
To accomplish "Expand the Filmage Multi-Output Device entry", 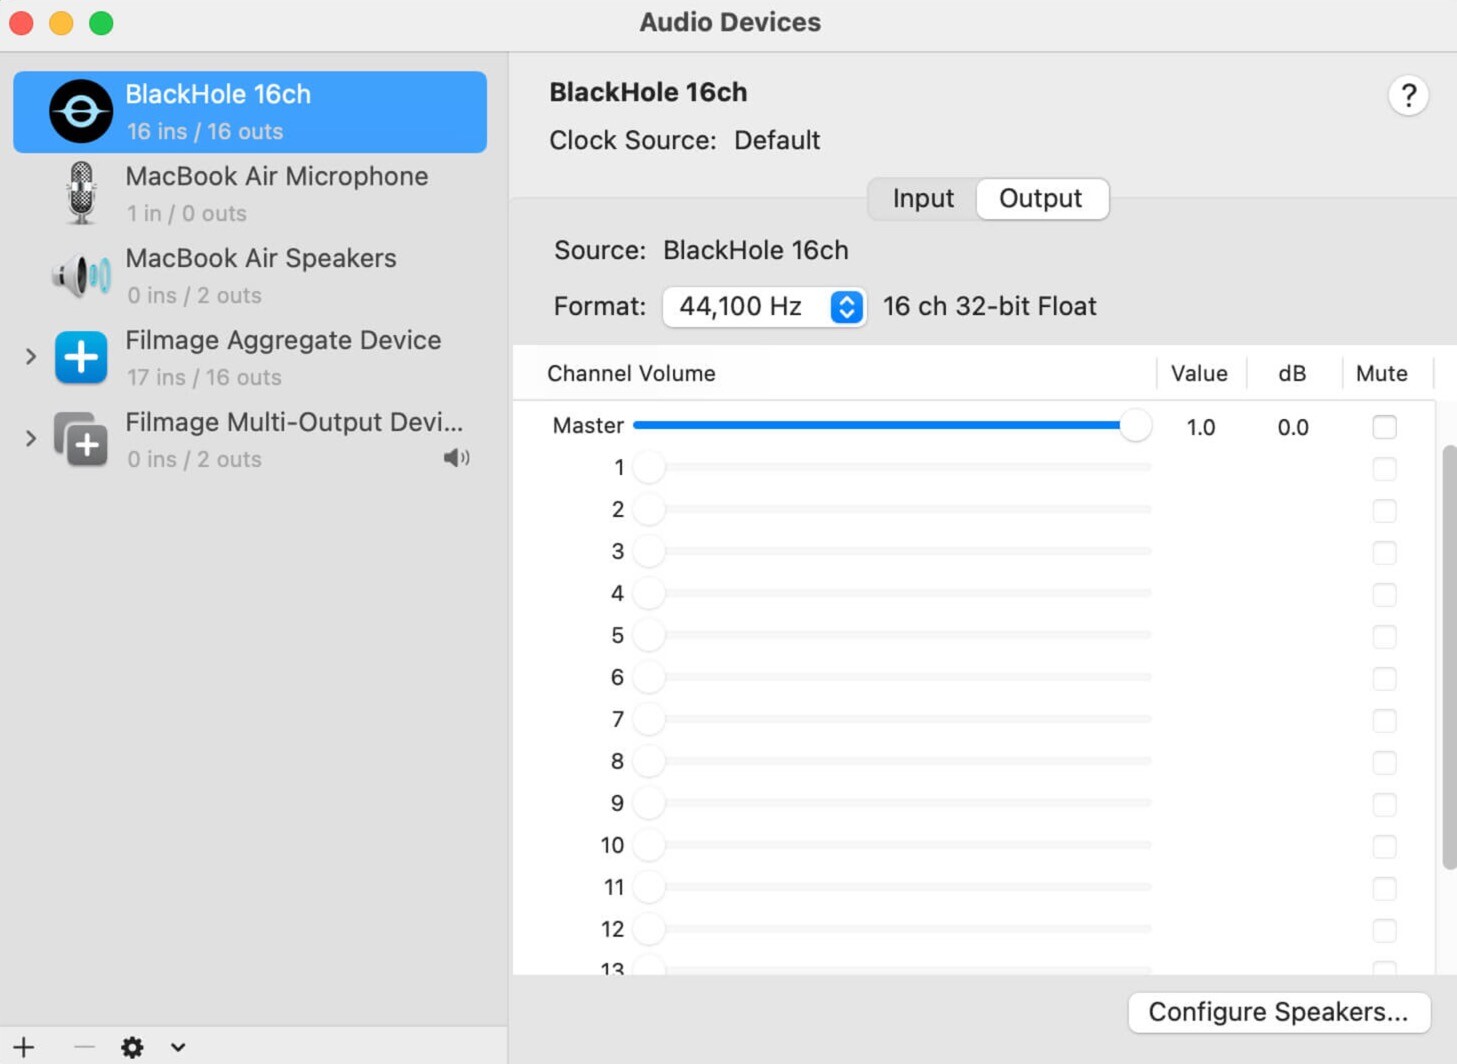I will tap(31, 438).
